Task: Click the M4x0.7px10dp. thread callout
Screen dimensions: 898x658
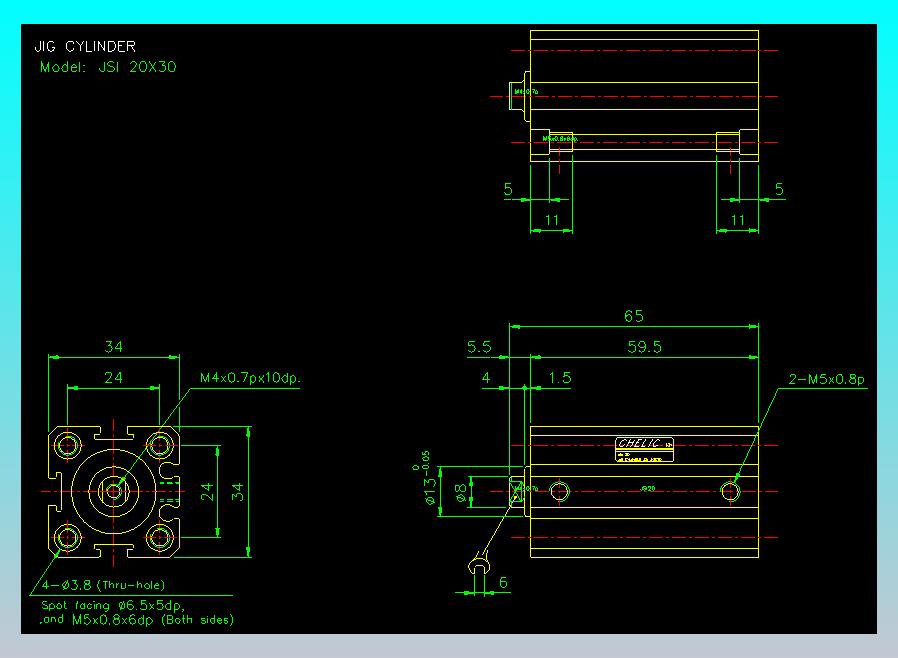Action: tap(250, 378)
